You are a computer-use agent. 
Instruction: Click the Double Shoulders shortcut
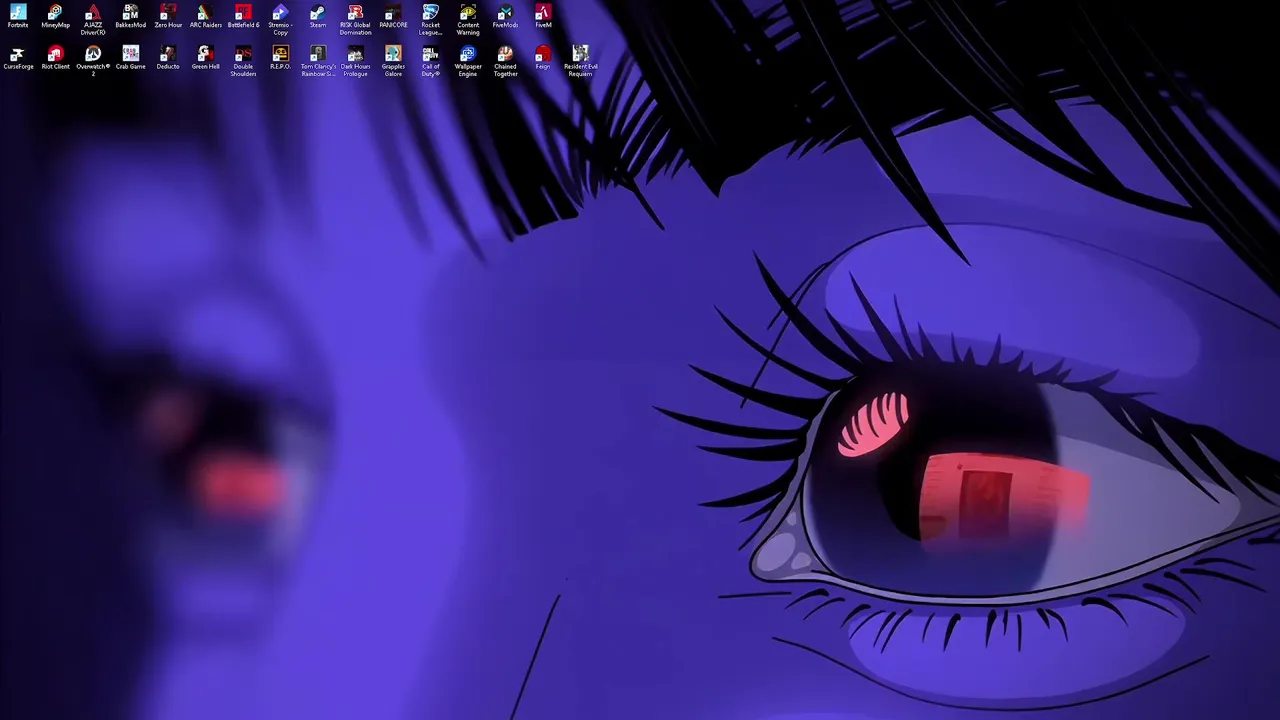coord(243,62)
